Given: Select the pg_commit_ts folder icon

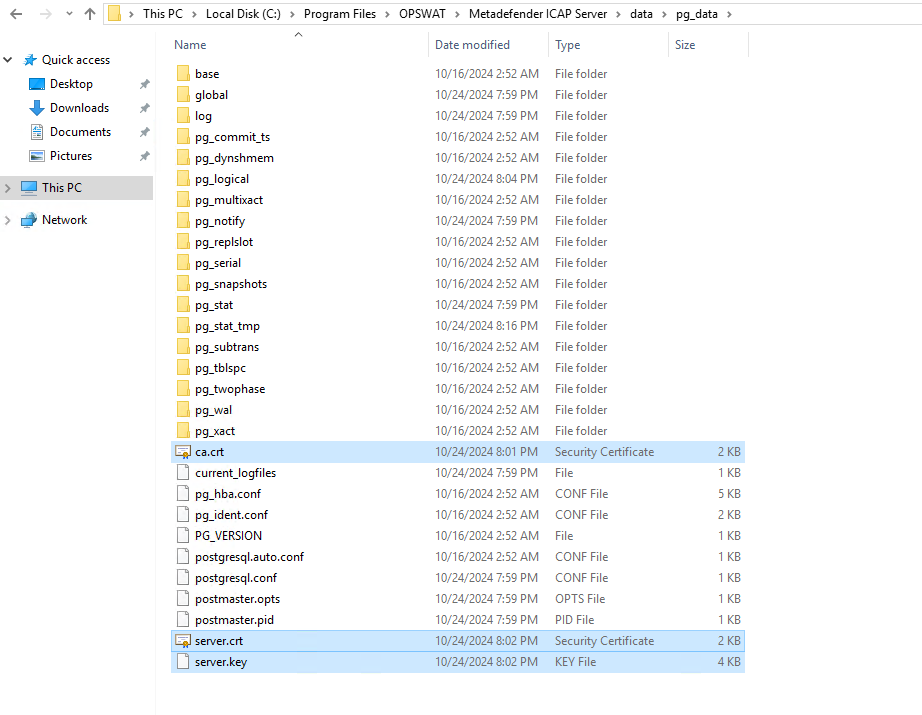Looking at the screenshot, I should [183, 136].
